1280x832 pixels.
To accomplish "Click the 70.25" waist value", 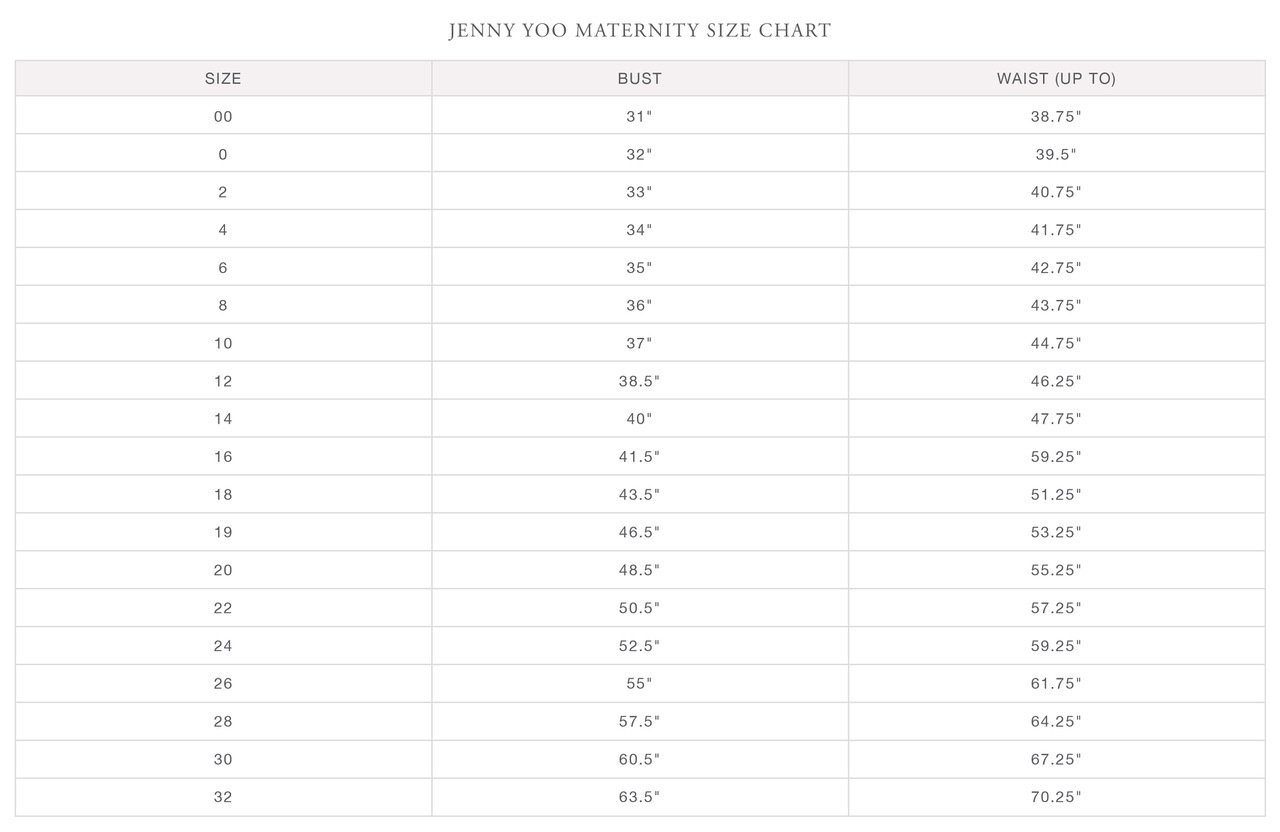I will pos(1056,797).
